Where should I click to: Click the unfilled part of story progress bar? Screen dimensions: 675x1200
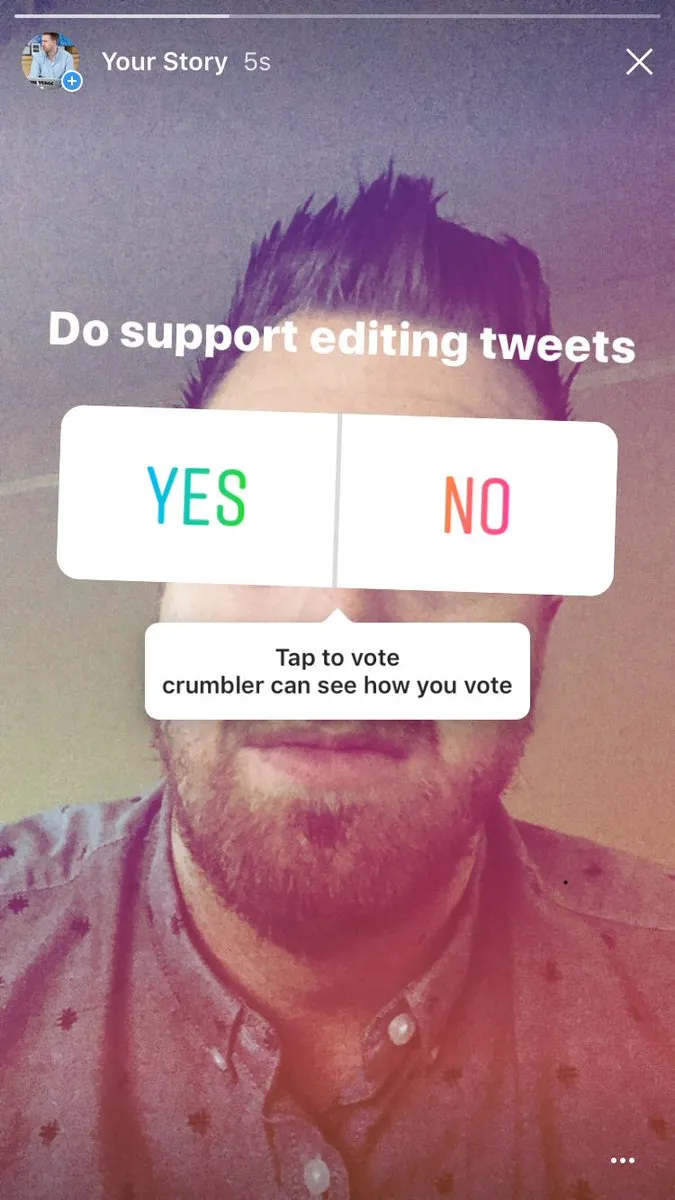(x=445, y=16)
